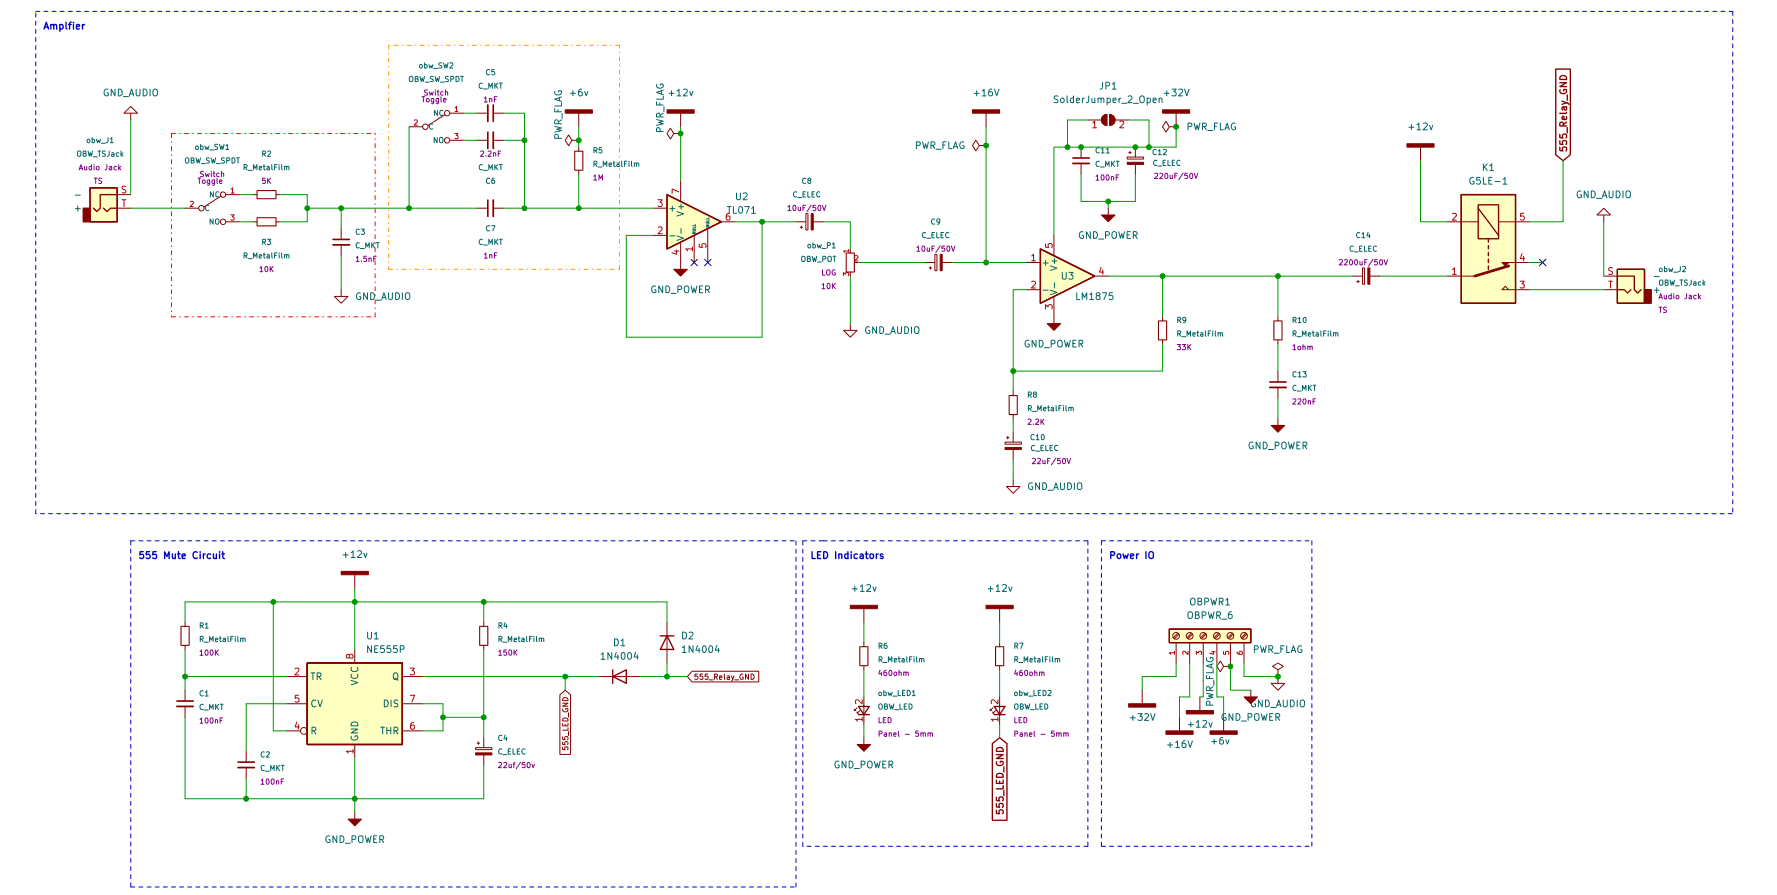Viewport: 1777px width, 895px height.
Task: Click the Amplifier sheet title text
Action: (x=64, y=26)
